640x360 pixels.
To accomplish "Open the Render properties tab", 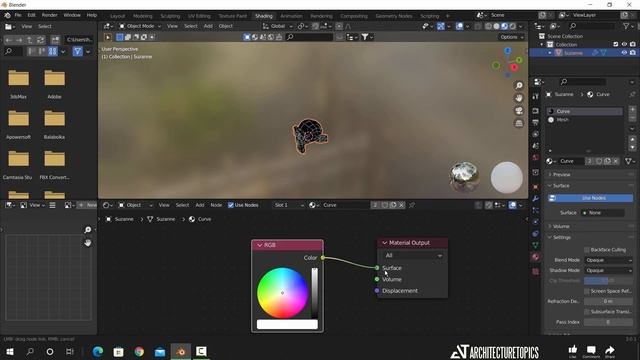I will pos(536,111).
